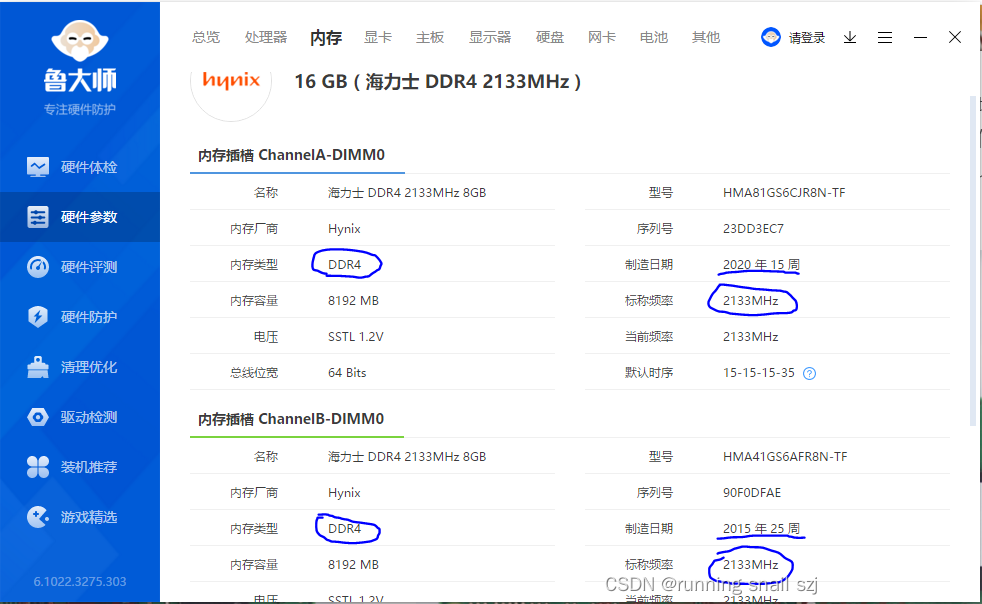The height and width of the screenshot is (604, 982).
Task: Click serial number 23DD3EC7
Action: click(x=753, y=229)
